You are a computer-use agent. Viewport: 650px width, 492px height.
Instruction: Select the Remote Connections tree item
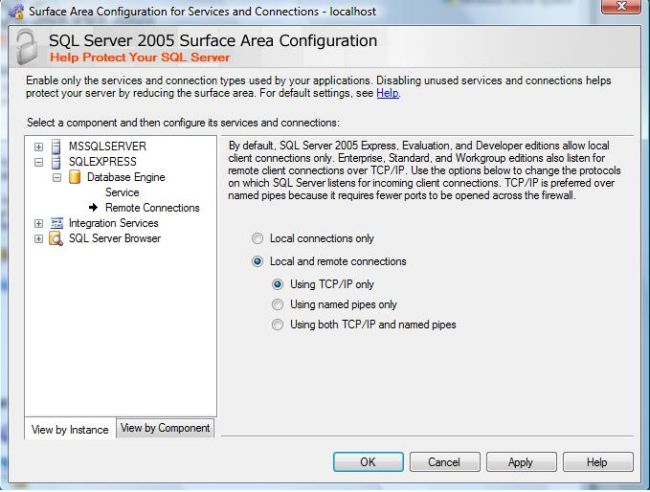tap(152, 208)
